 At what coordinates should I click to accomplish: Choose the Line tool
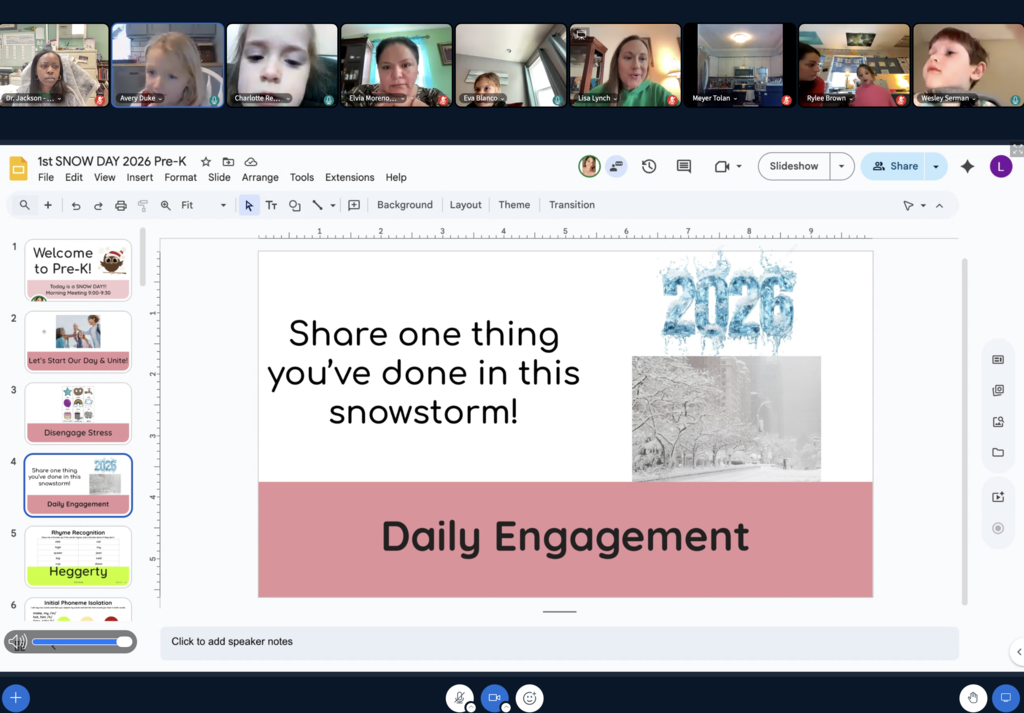click(x=318, y=204)
